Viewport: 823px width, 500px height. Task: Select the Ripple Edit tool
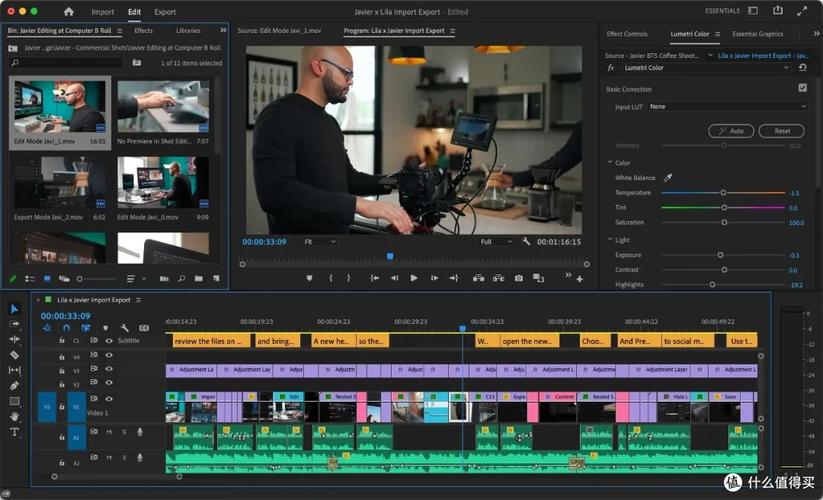pyautogui.click(x=14, y=339)
